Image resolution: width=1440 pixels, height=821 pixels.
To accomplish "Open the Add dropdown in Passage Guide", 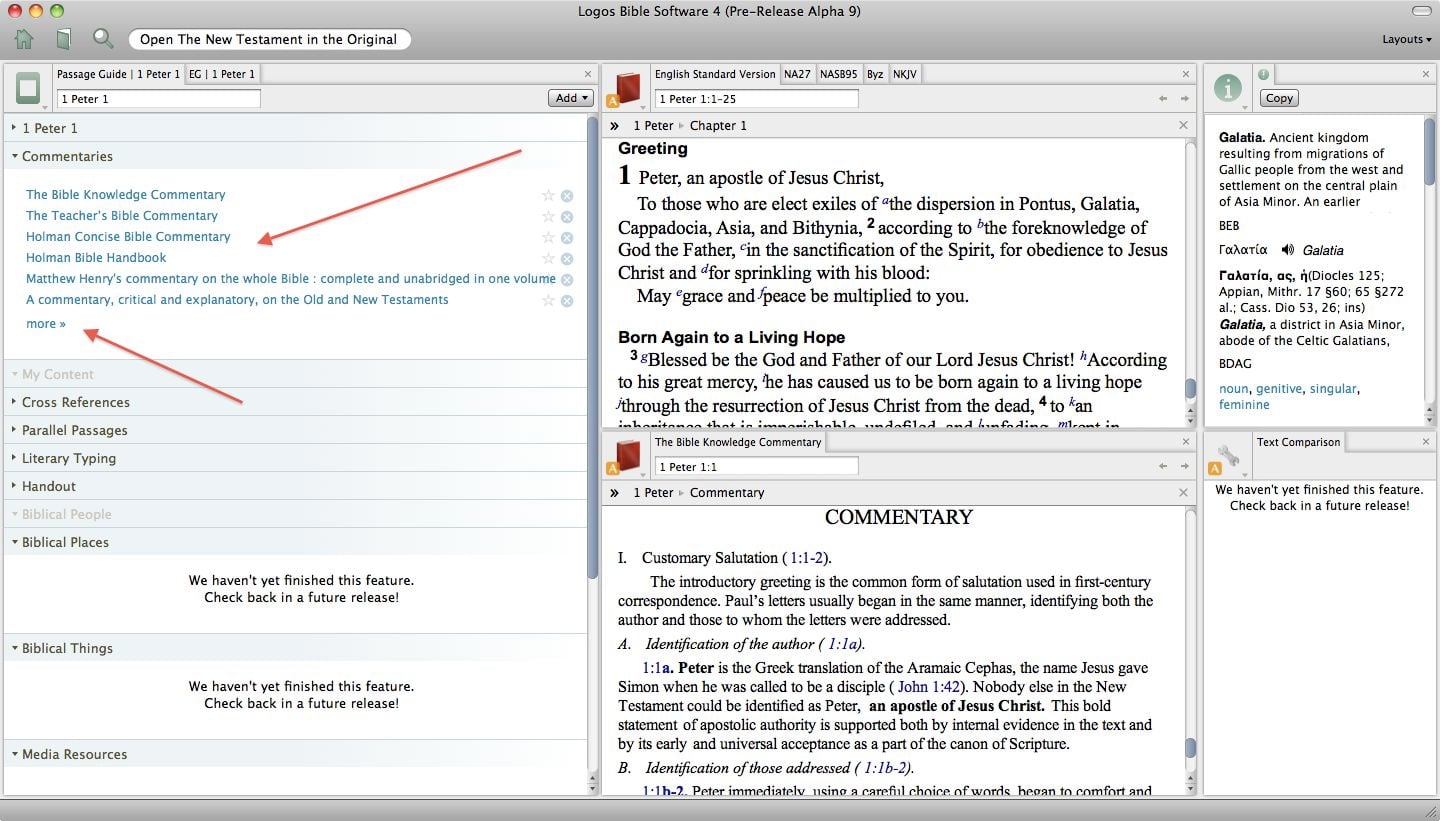I will pos(570,98).
